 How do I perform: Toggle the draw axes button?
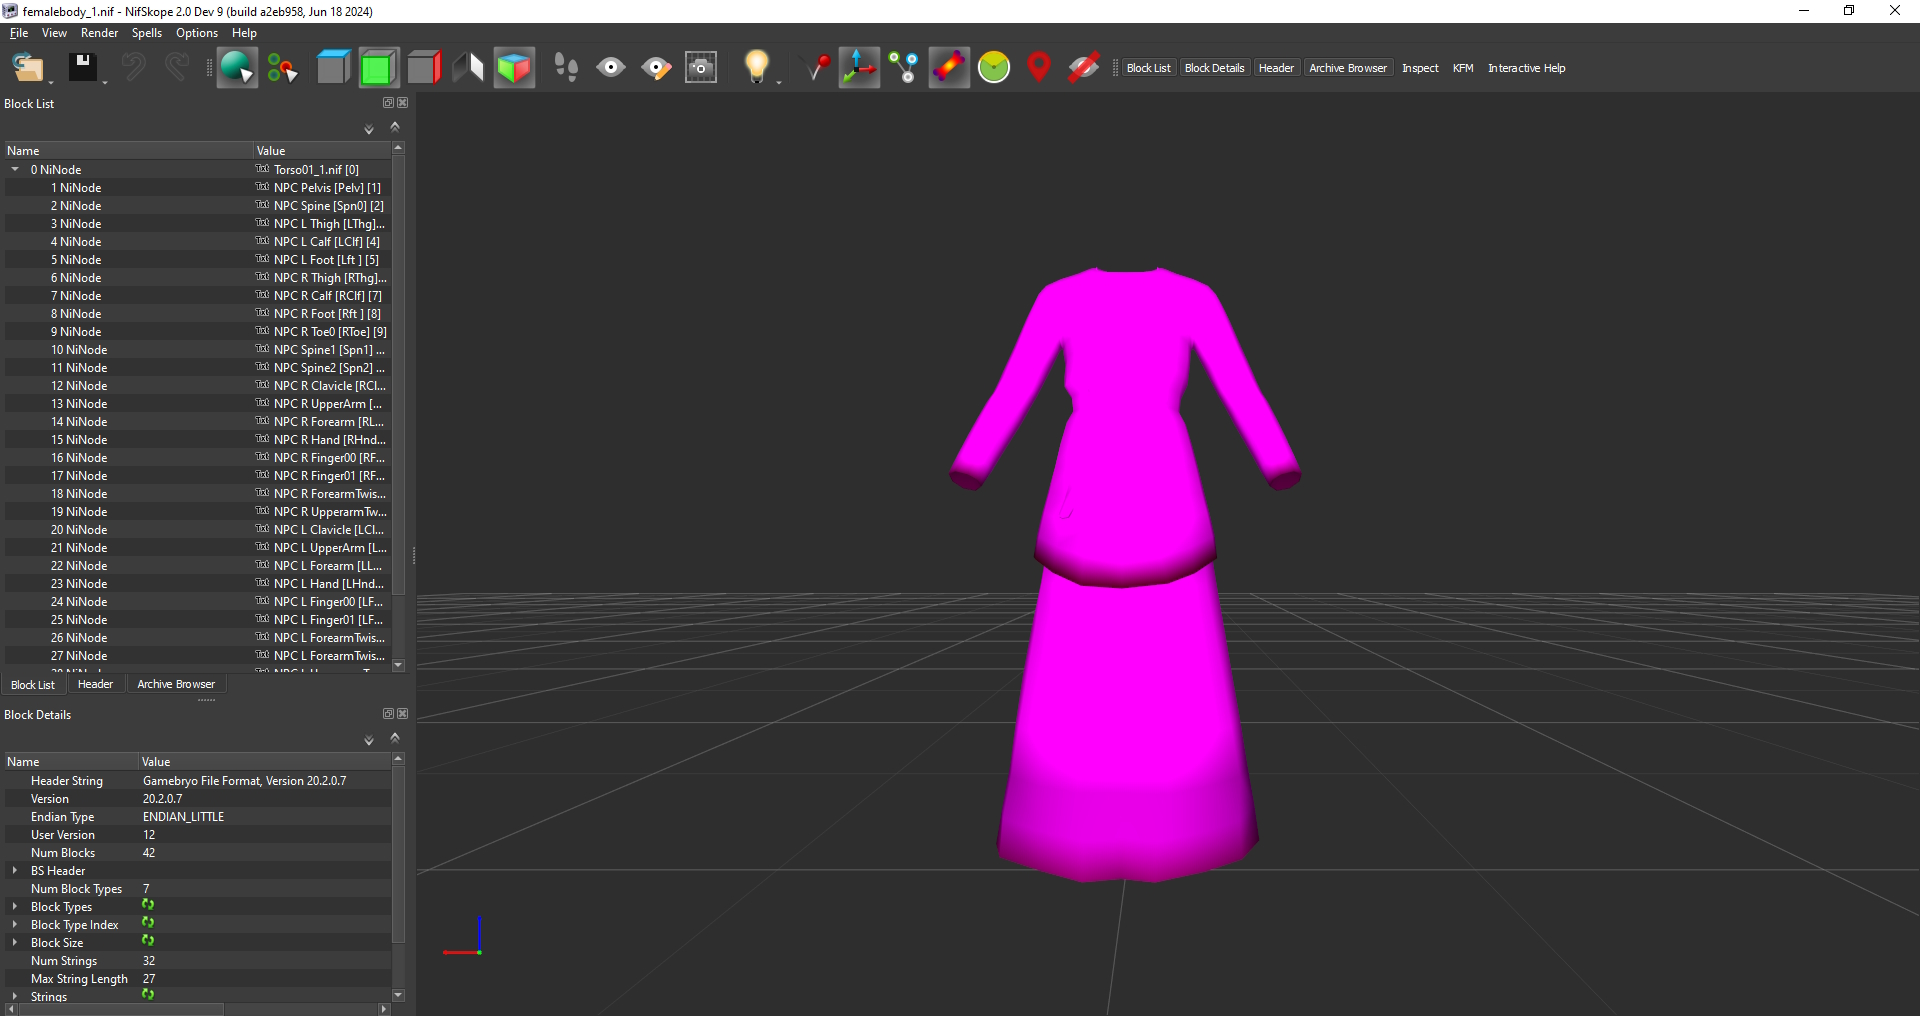pyautogui.click(x=859, y=68)
